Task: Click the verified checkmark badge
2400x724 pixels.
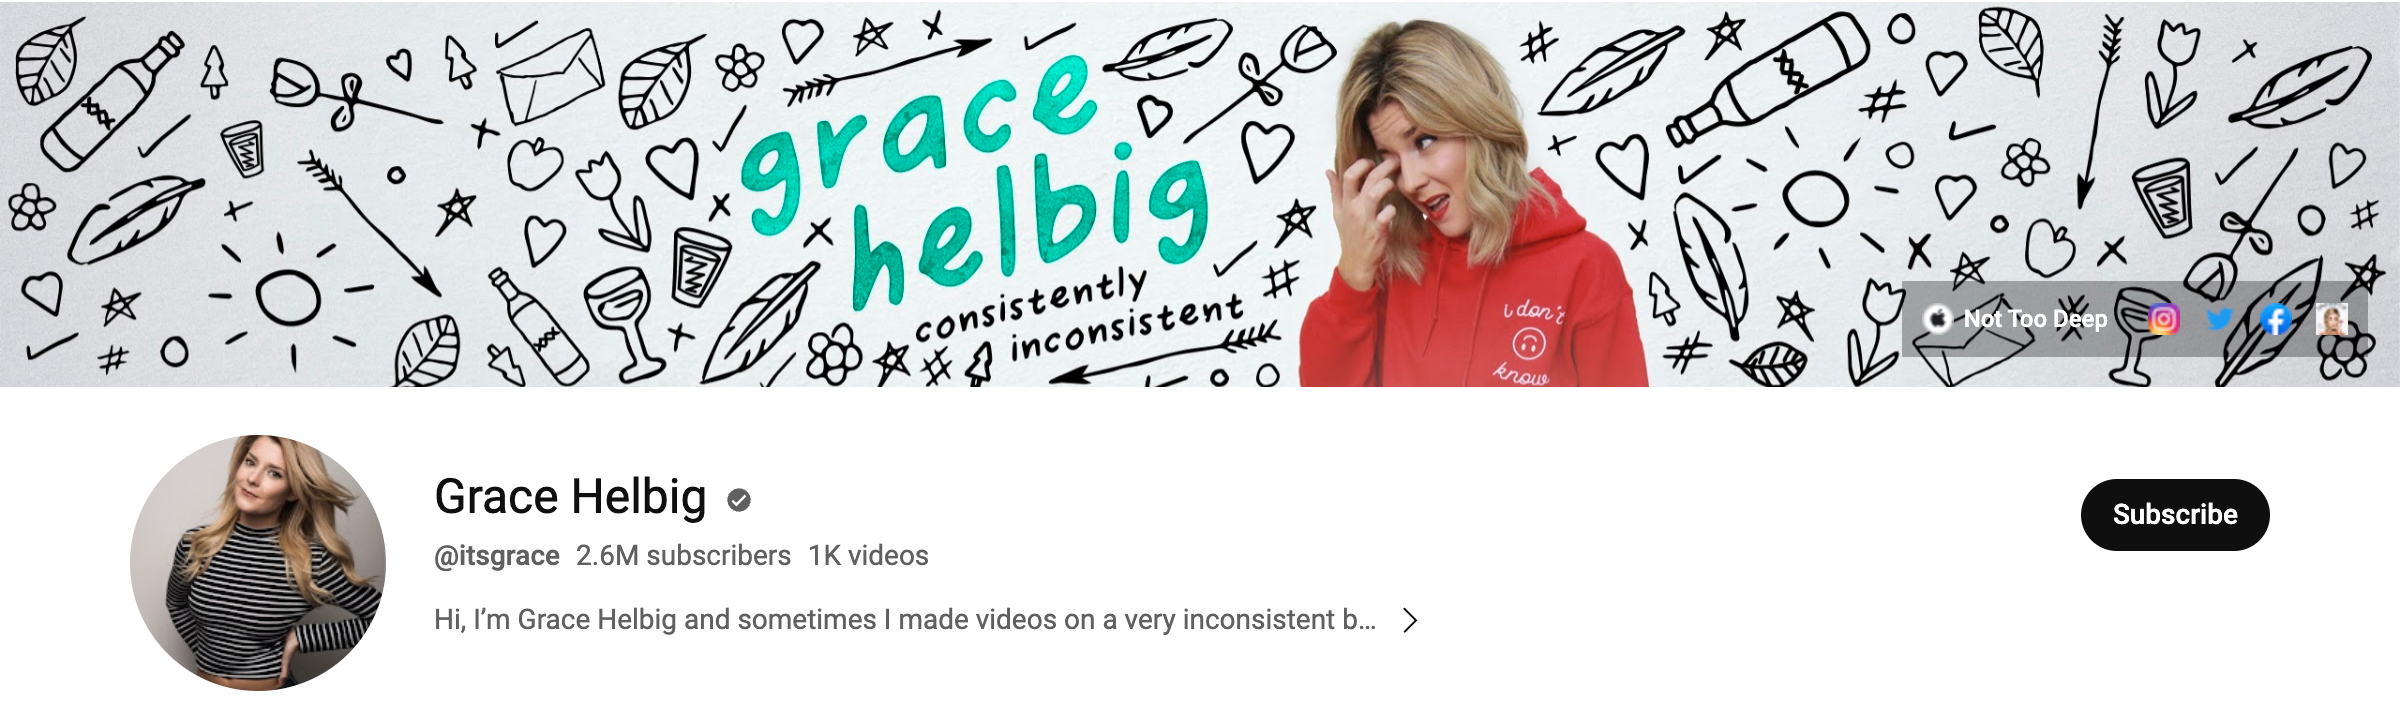Action: point(739,500)
